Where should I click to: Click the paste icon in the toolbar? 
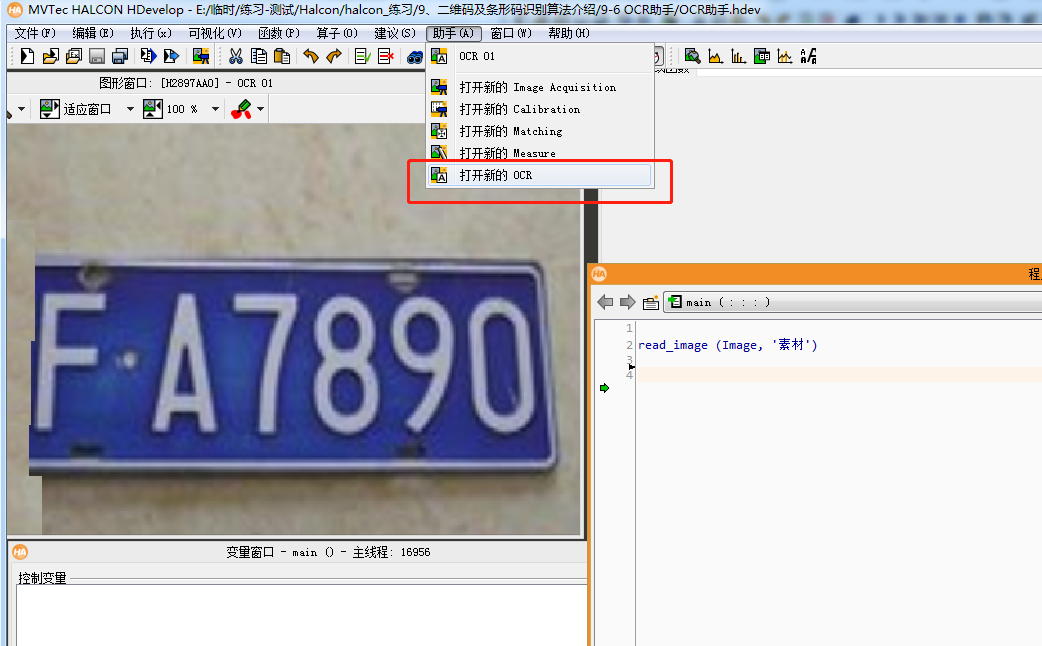[282, 56]
